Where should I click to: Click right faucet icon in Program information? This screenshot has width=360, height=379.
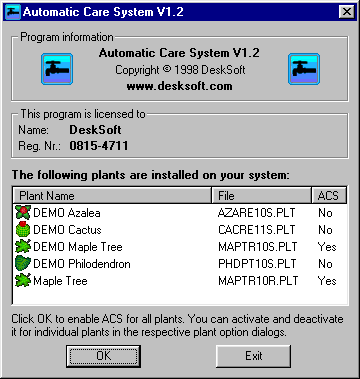pos(304,69)
